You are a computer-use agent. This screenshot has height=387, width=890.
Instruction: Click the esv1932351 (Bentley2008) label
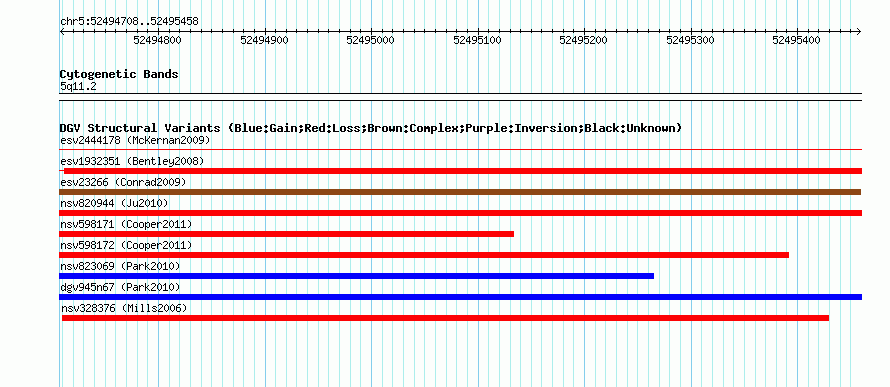(132, 161)
